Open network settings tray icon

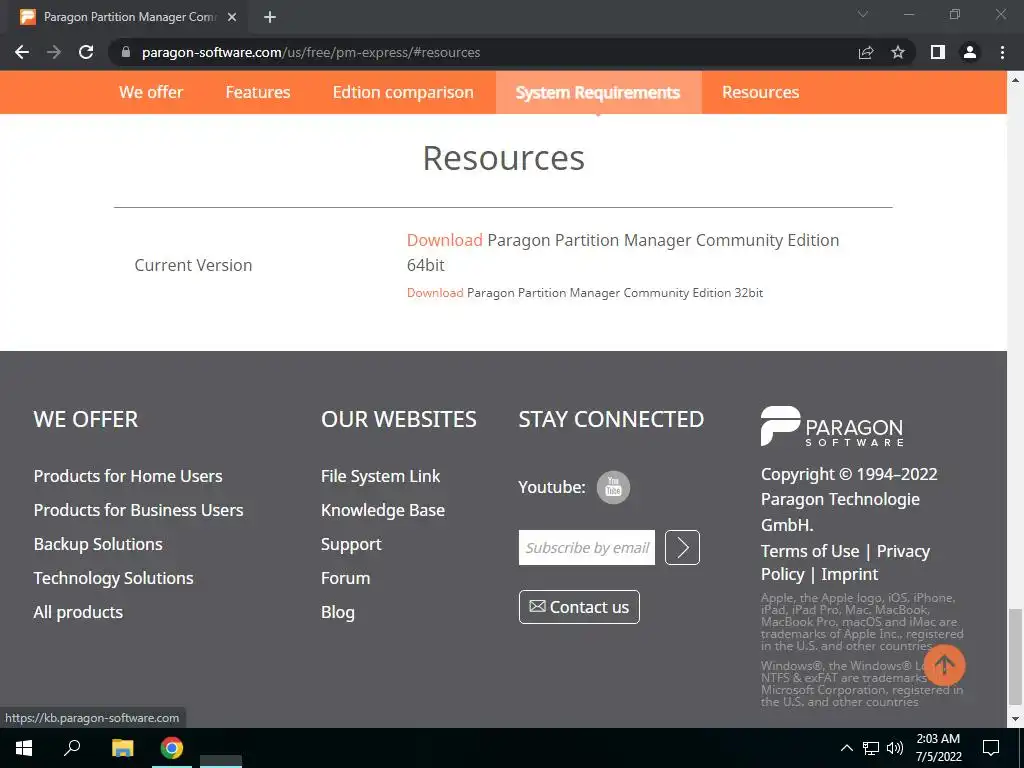pyautogui.click(x=871, y=748)
